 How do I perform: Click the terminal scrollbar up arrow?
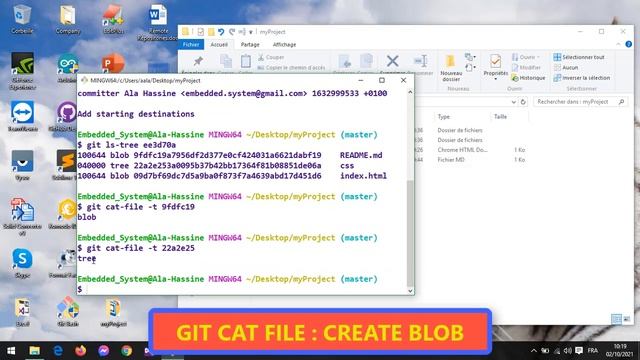410,92
